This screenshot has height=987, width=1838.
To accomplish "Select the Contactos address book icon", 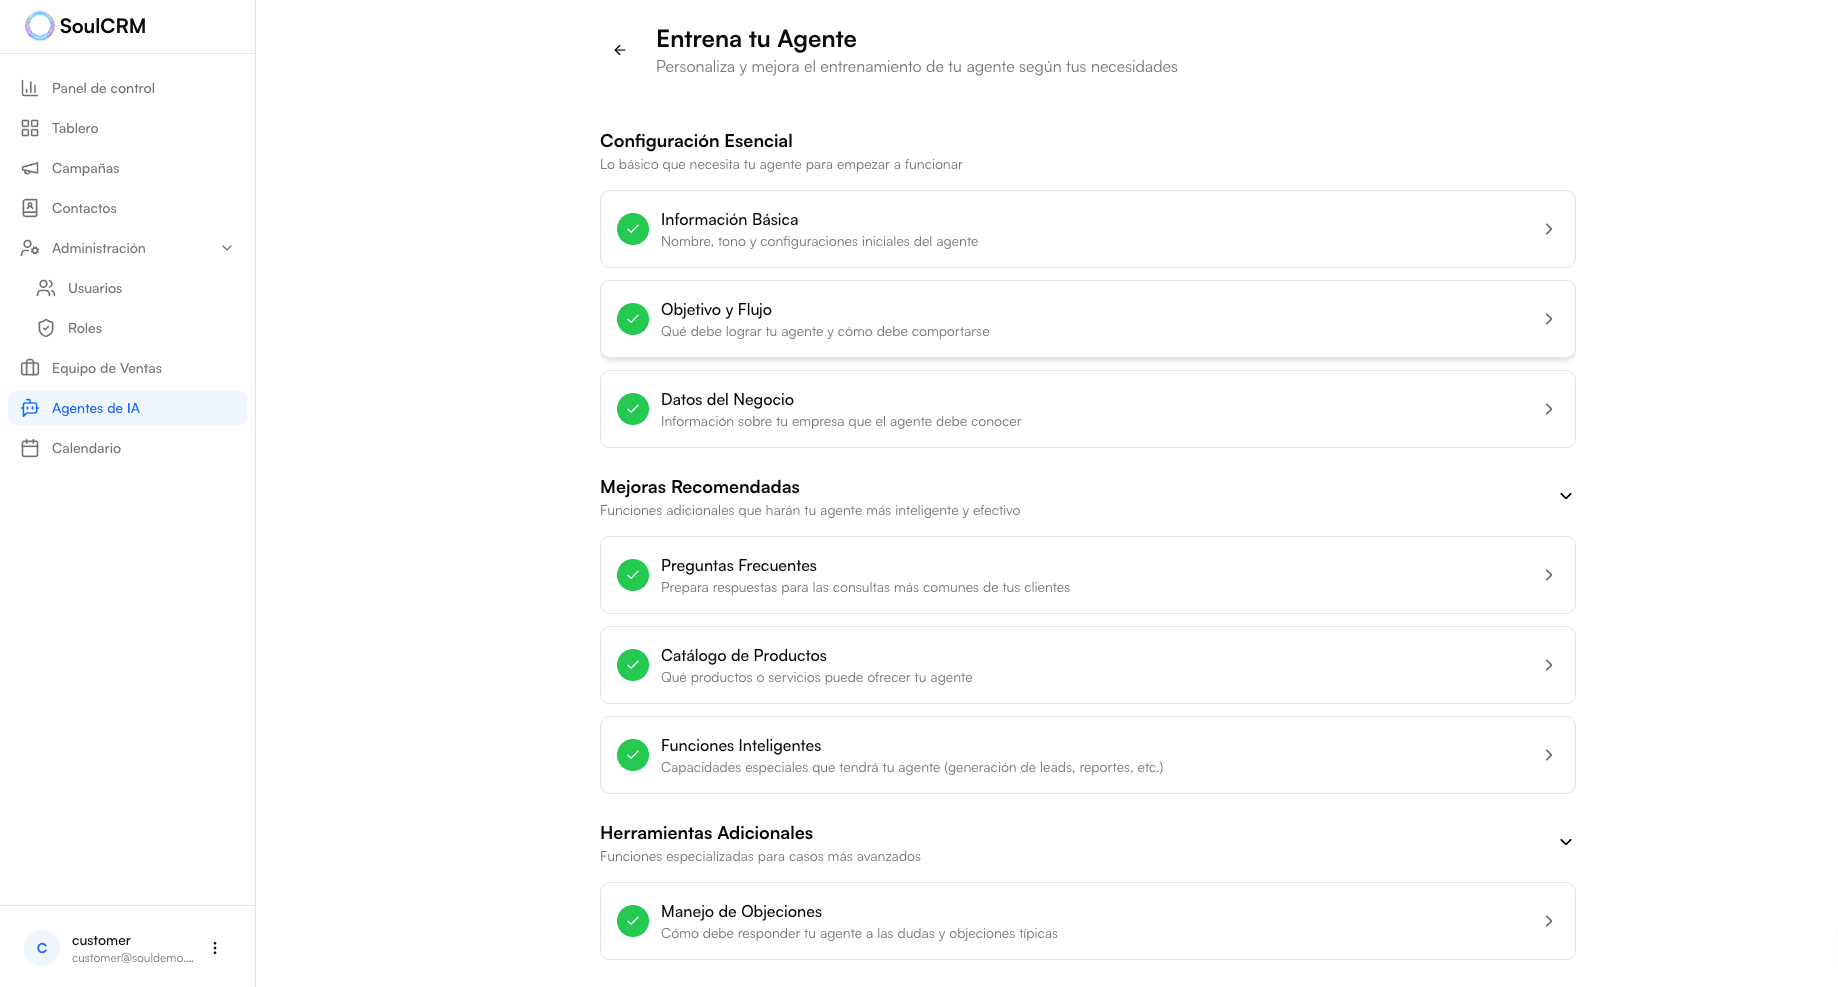I will click(x=31, y=208).
